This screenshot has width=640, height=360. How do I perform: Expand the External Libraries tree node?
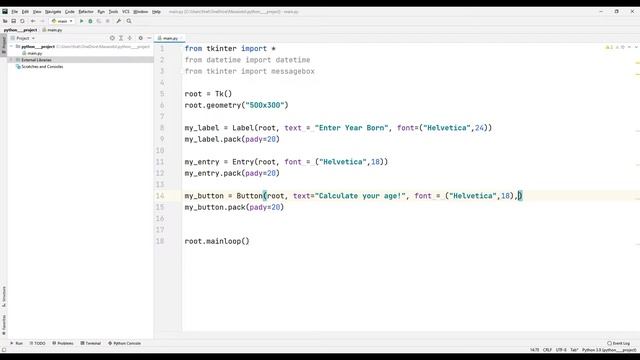coord(11,60)
